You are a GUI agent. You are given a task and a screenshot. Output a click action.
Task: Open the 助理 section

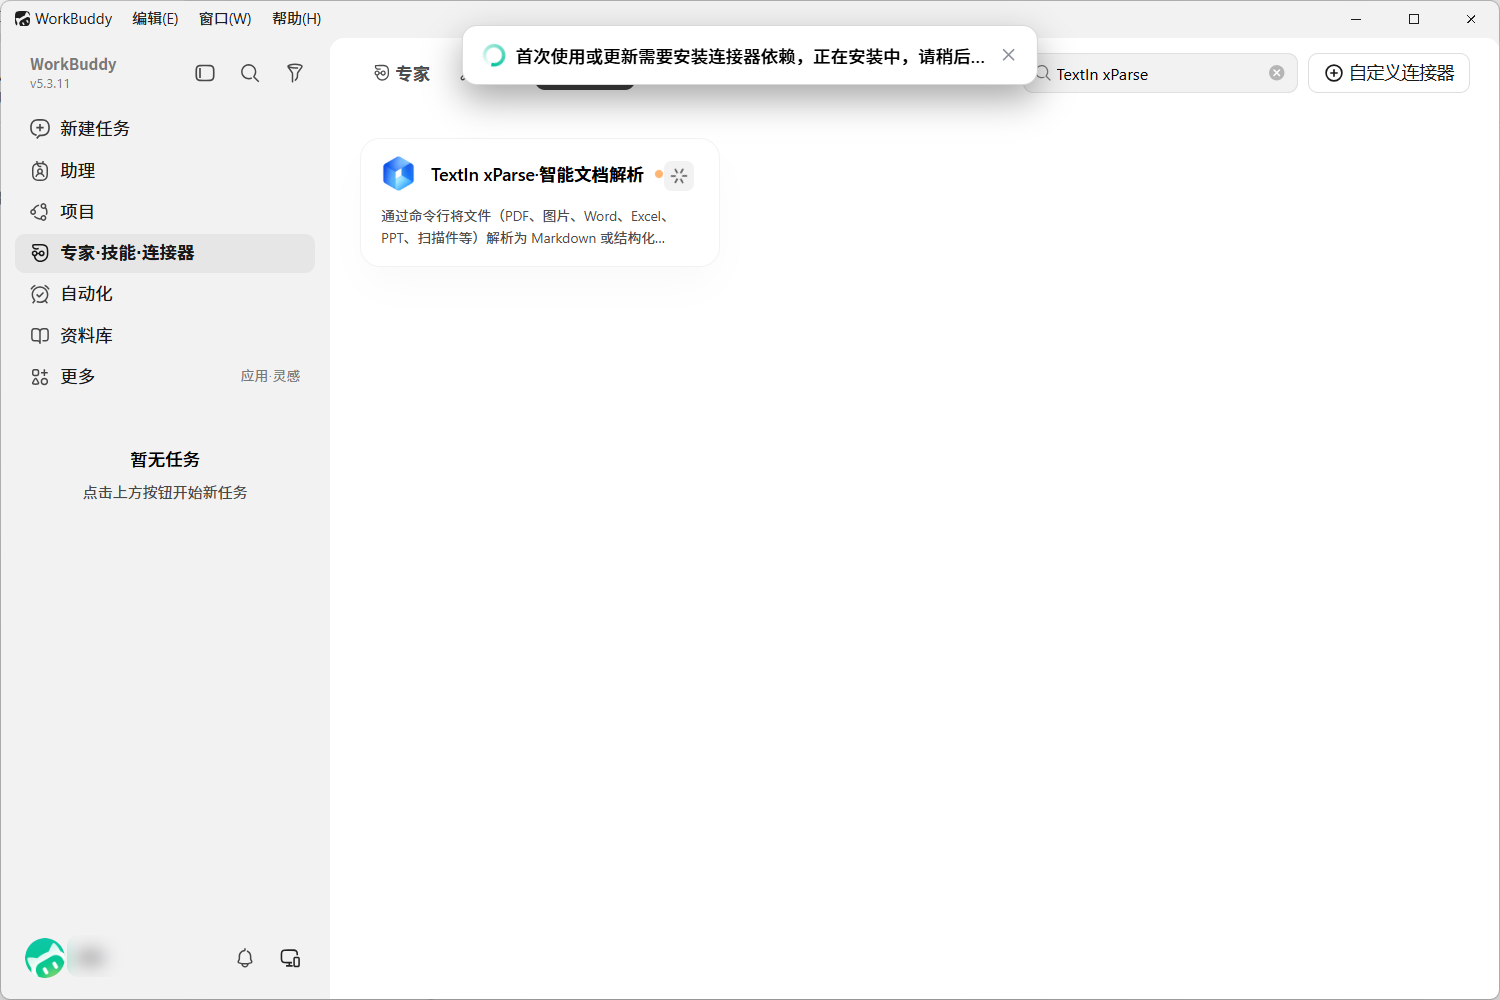coord(165,171)
